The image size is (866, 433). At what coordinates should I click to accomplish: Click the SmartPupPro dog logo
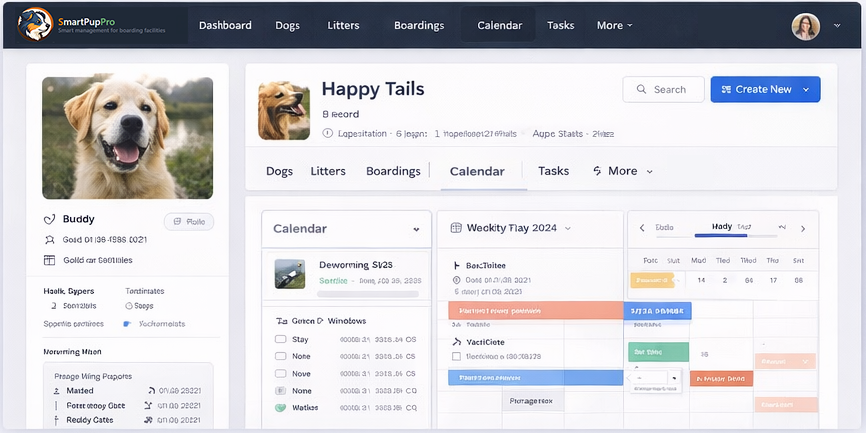35,24
